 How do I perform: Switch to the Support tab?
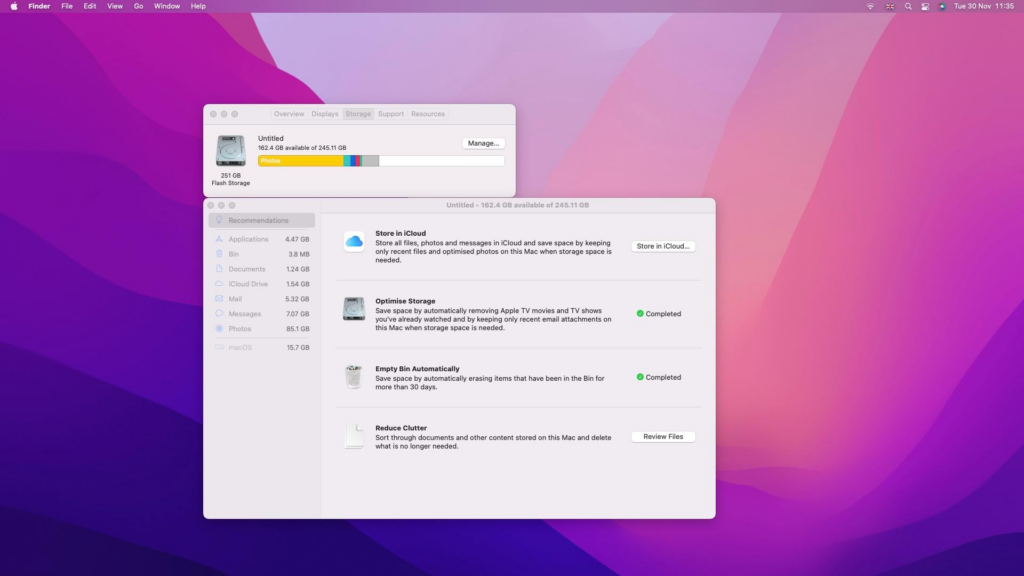pos(391,114)
